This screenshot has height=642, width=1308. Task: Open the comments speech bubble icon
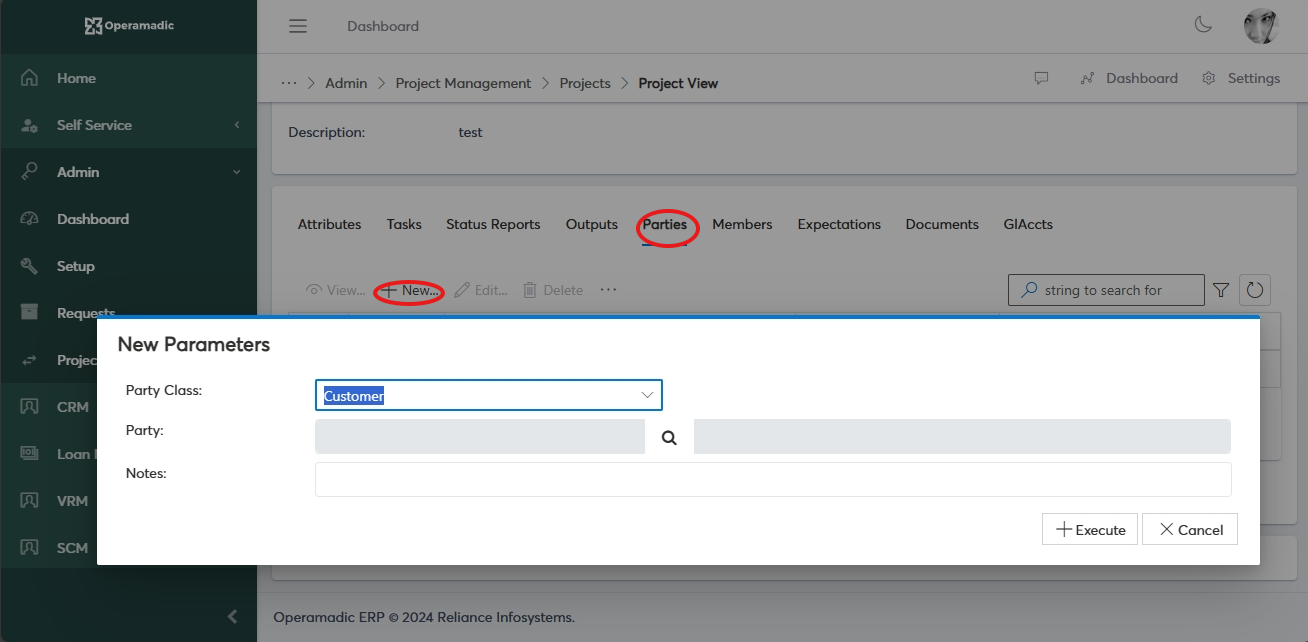(x=1041, y=78)
